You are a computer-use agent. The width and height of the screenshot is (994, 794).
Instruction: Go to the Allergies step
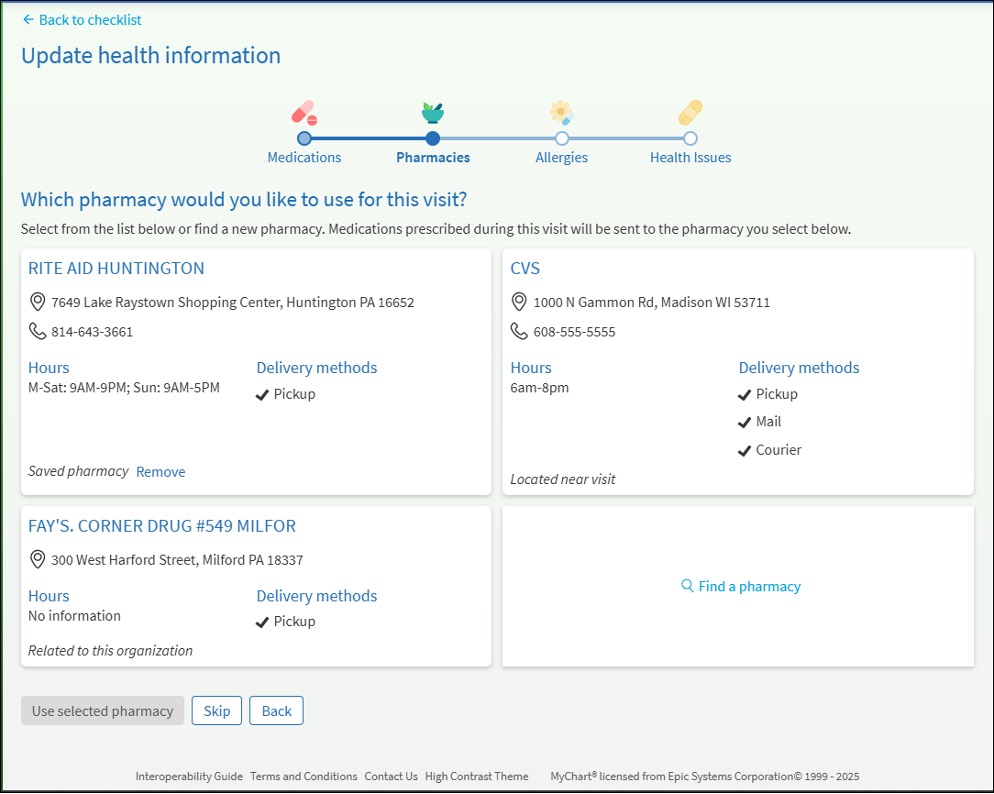[x=561, y=157]
